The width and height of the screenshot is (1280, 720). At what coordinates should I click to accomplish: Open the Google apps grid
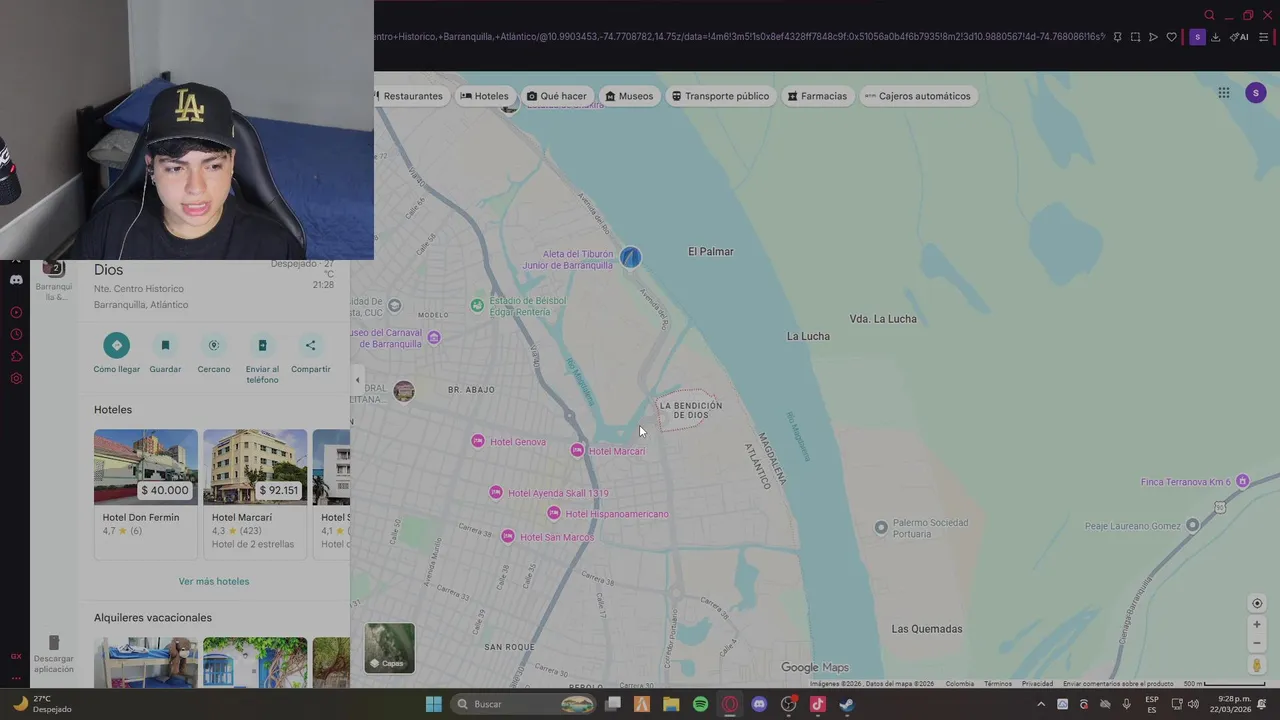tap(1224, 93)
